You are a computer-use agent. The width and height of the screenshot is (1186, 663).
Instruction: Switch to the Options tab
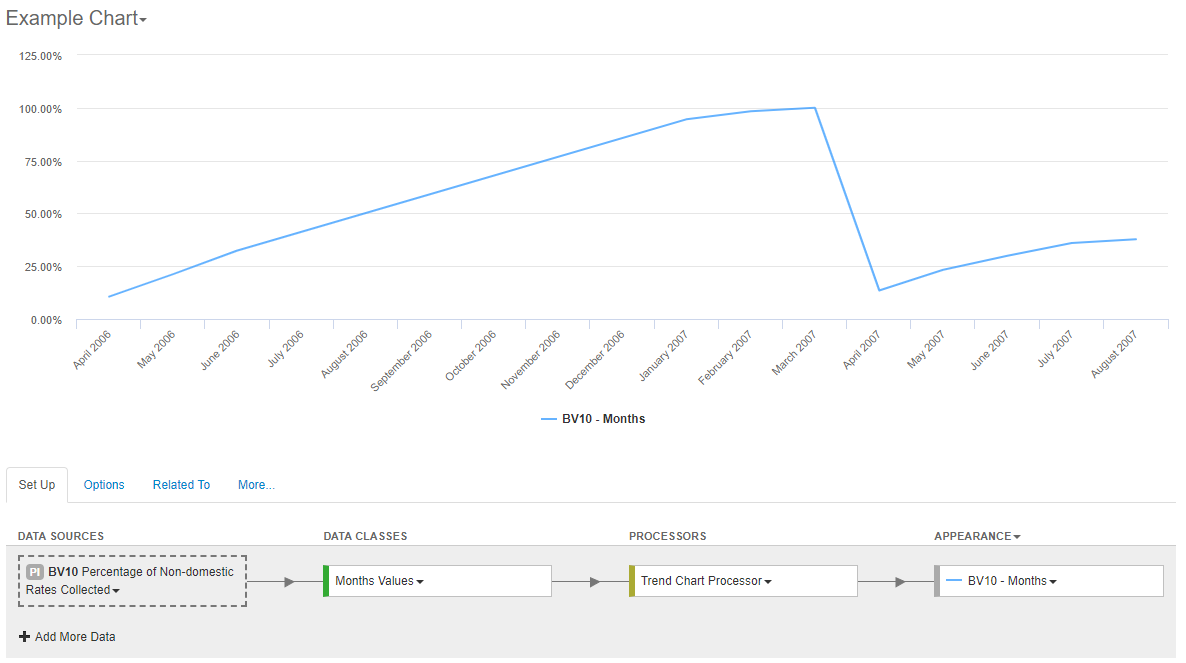(104, 484)
